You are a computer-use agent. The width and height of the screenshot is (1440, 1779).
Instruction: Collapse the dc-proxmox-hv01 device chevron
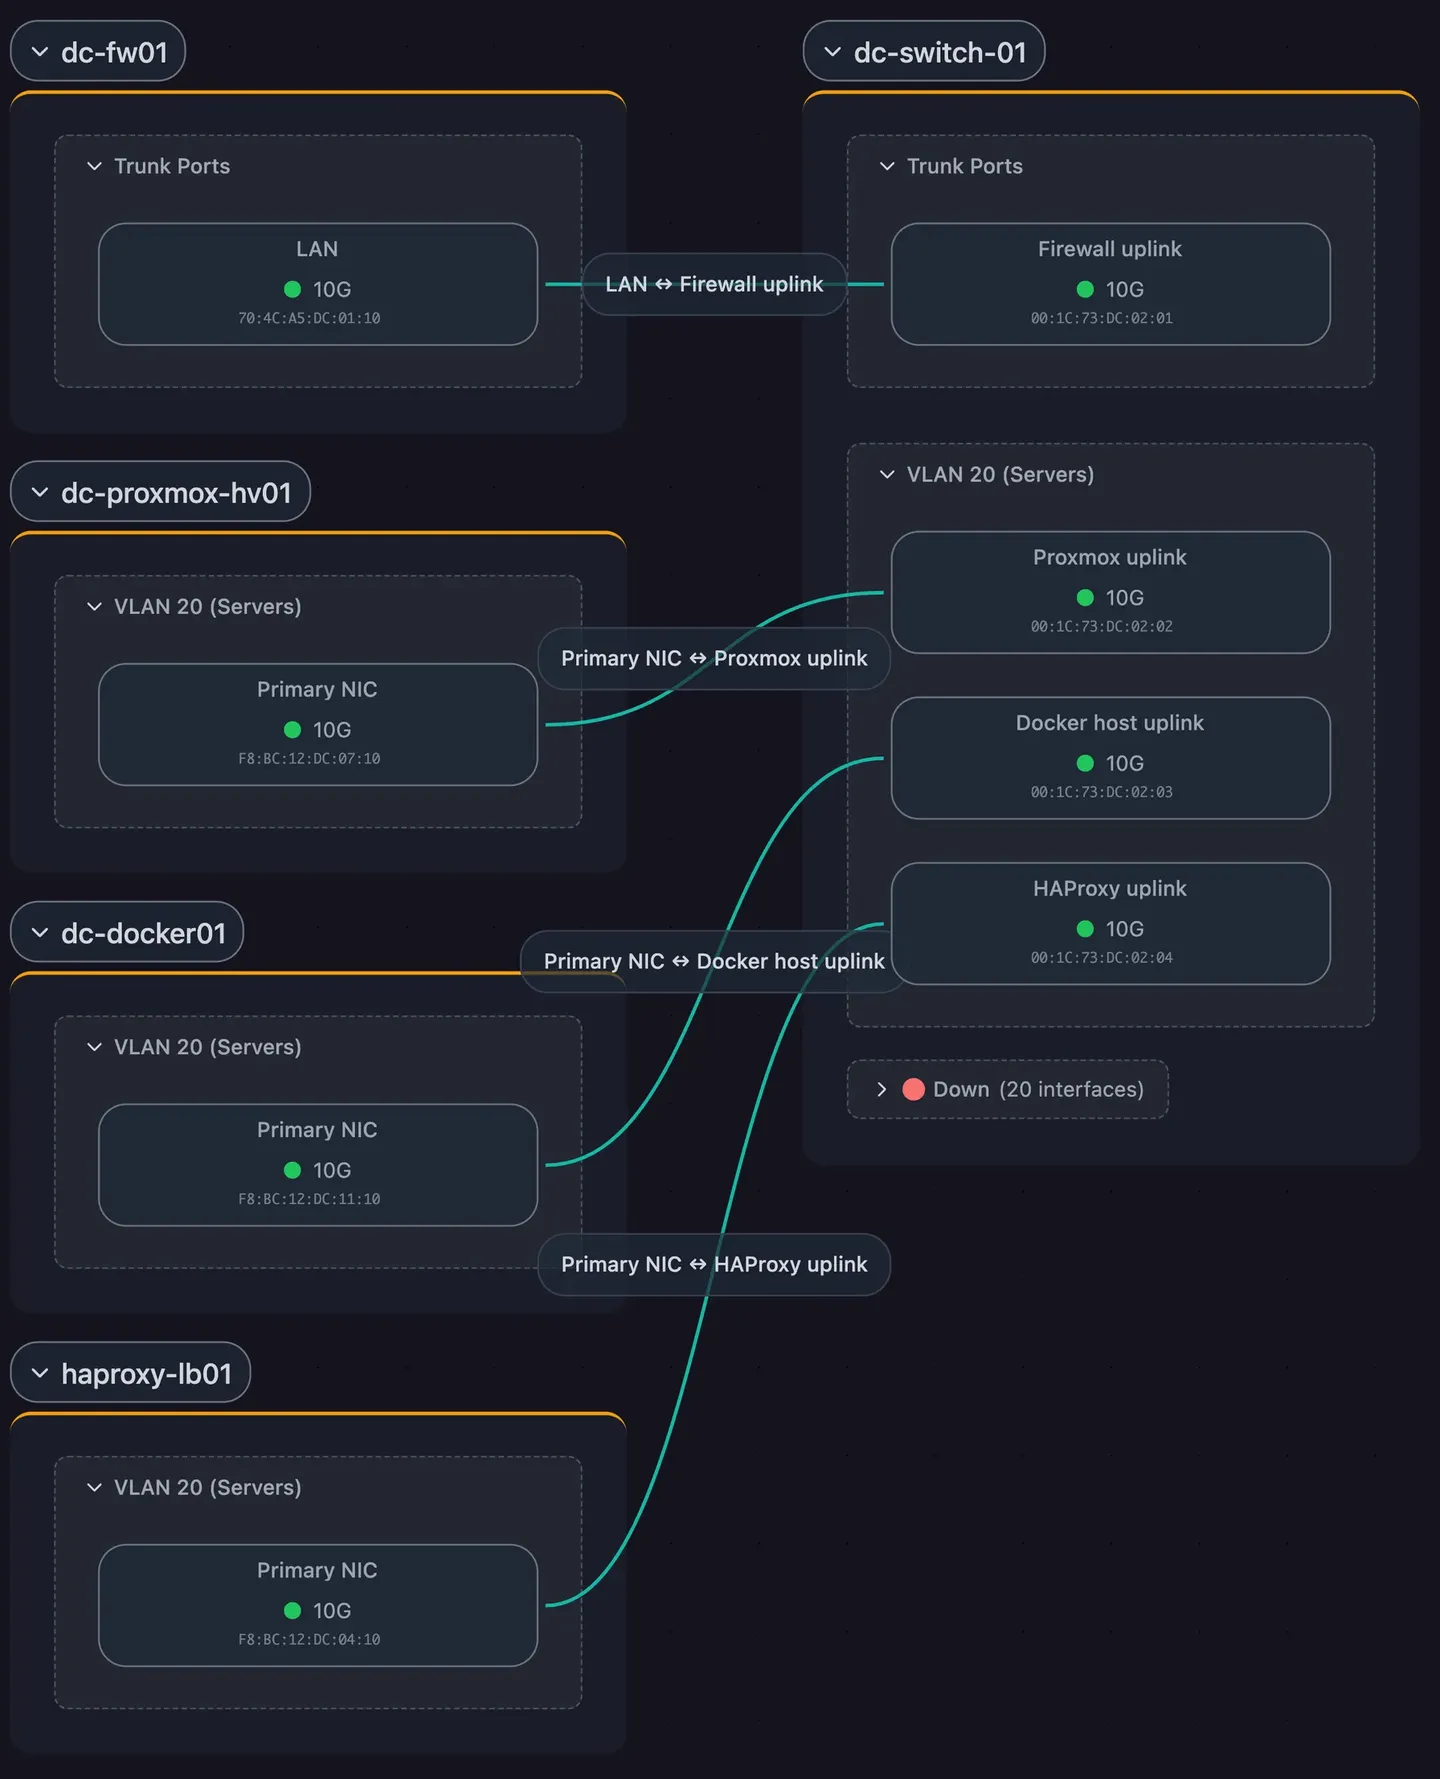coord(40,492)
